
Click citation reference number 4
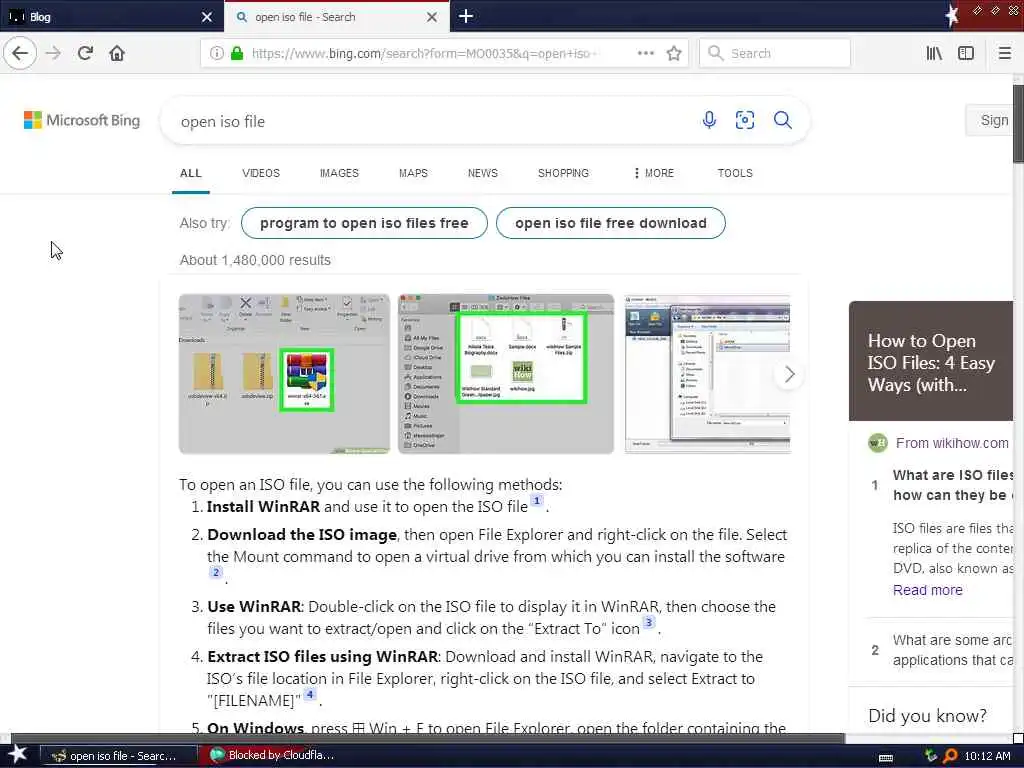tap(310, 694)
